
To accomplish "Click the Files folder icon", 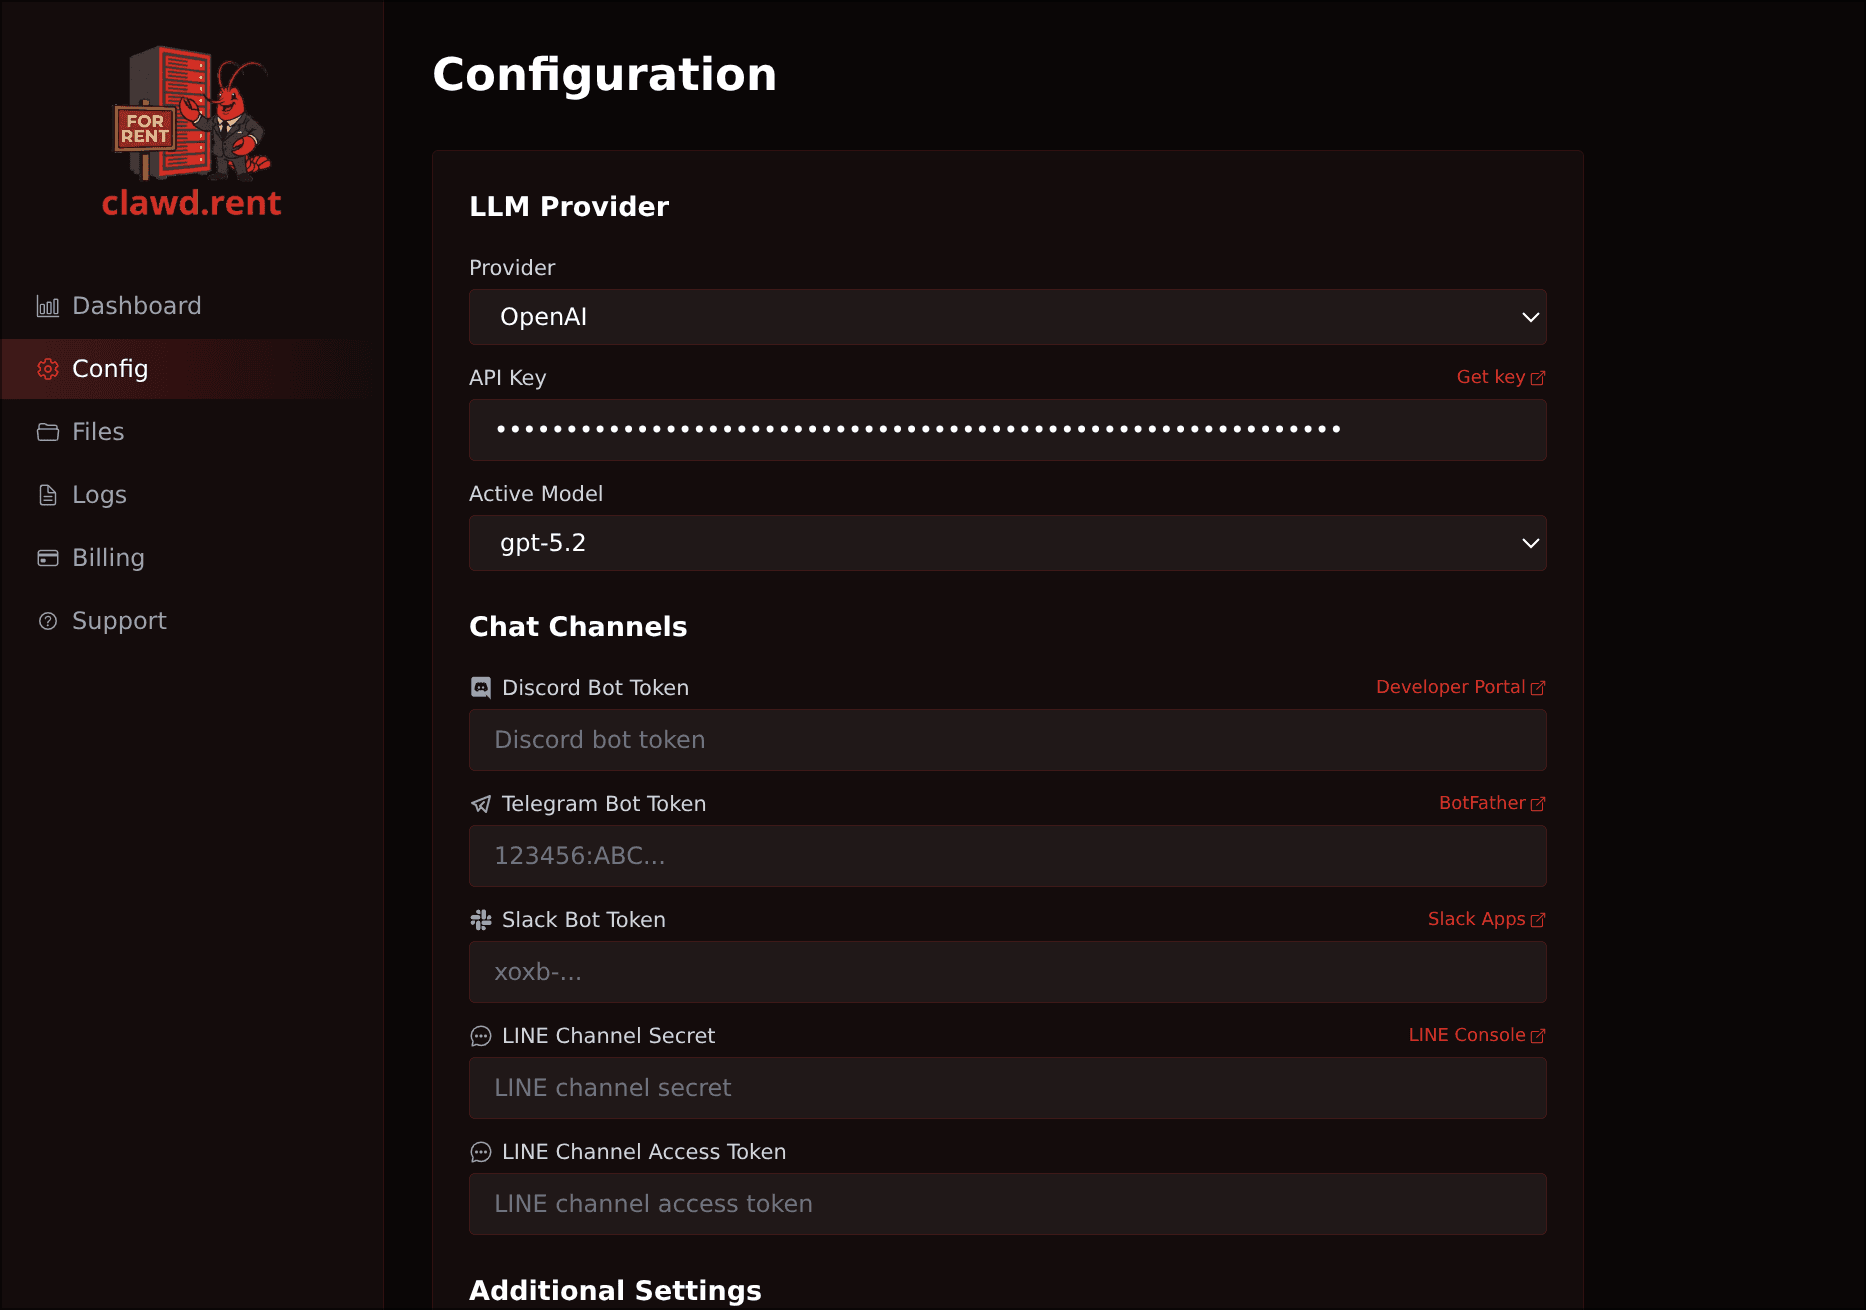I will point(47,431).
